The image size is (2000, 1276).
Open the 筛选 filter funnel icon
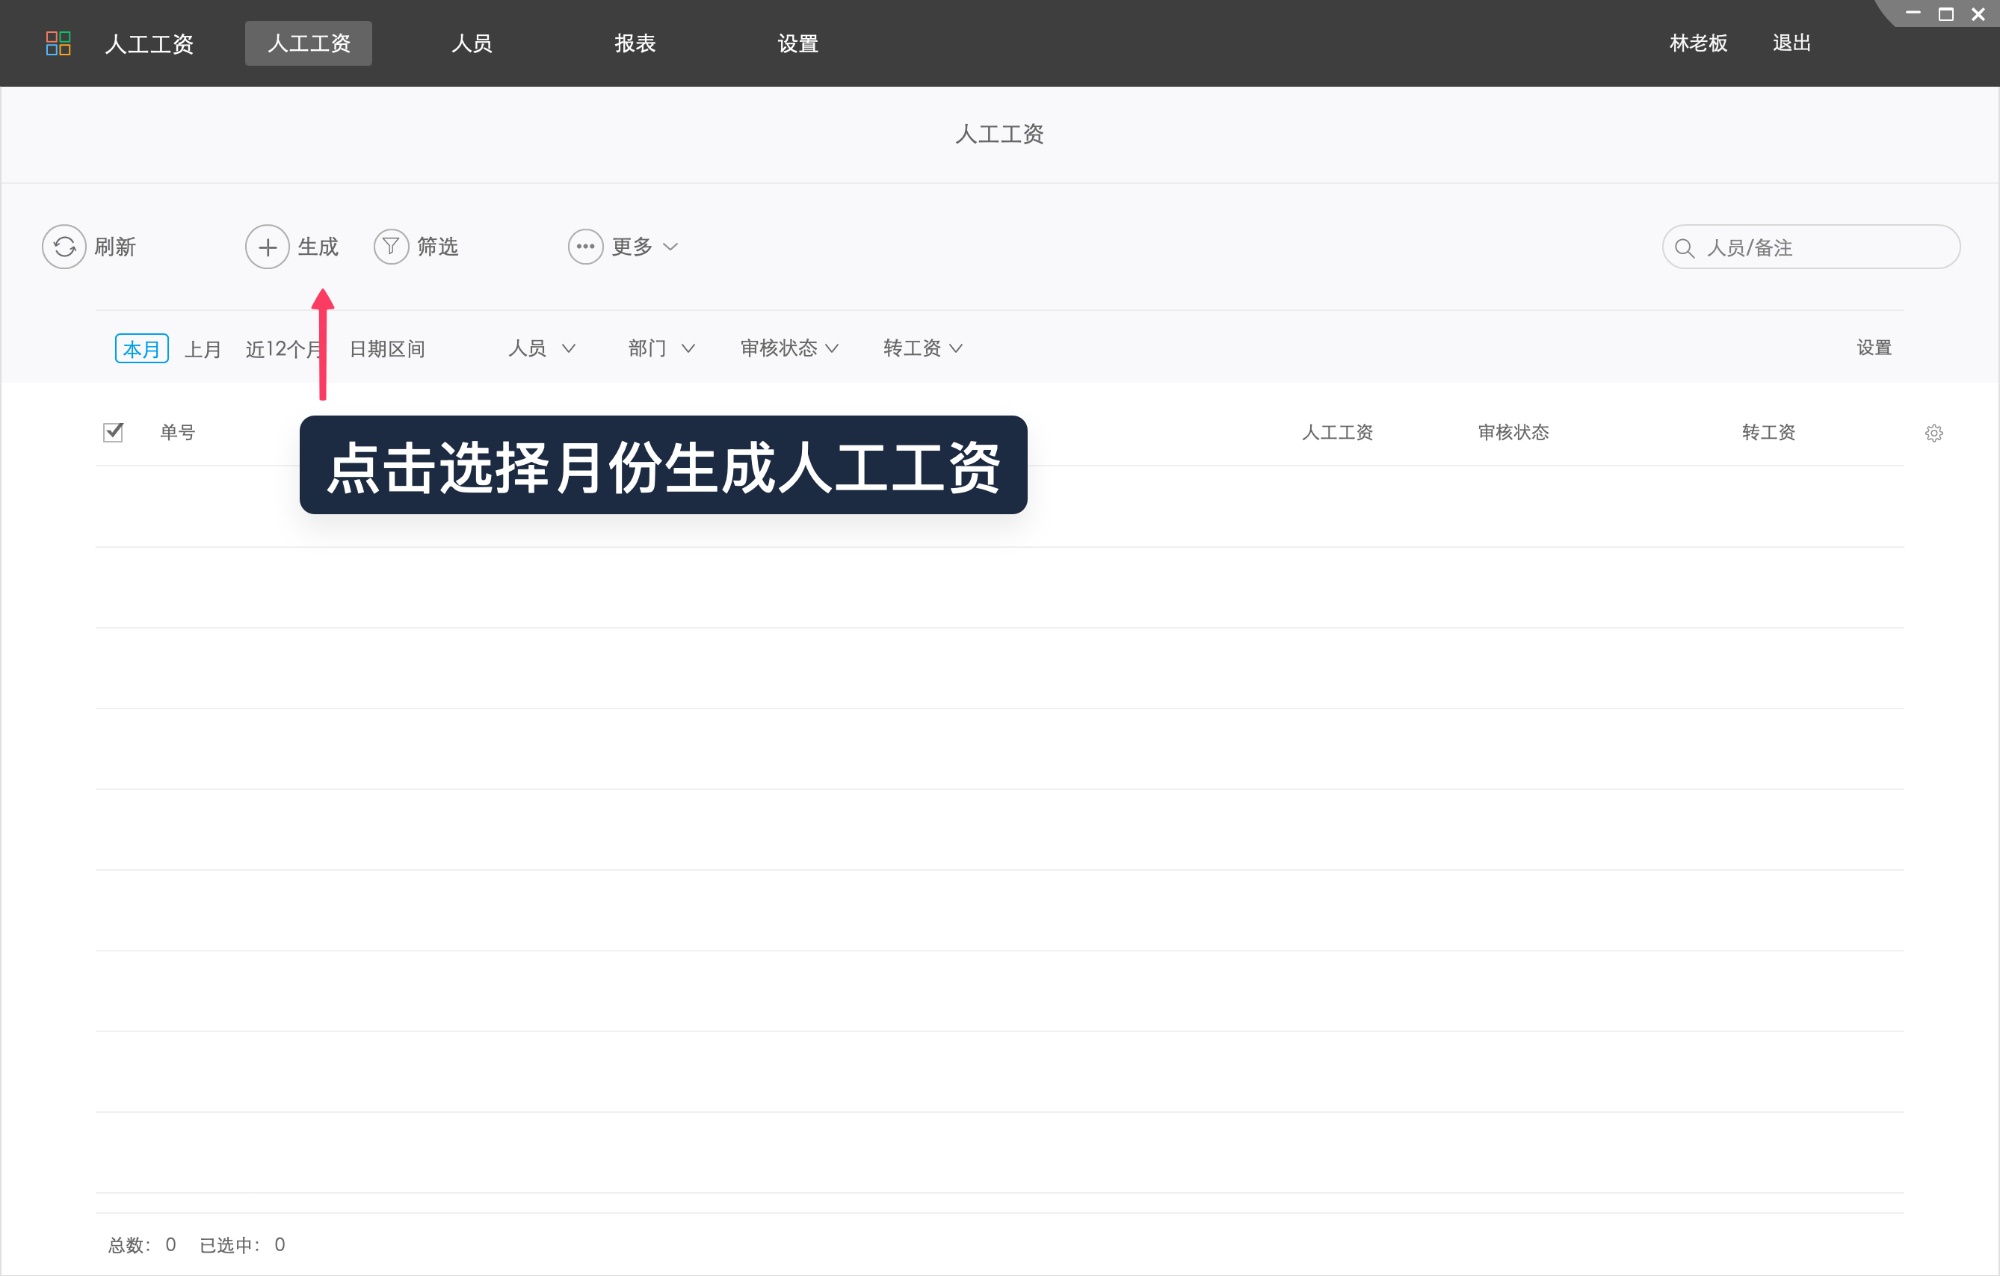pos(390,246)
